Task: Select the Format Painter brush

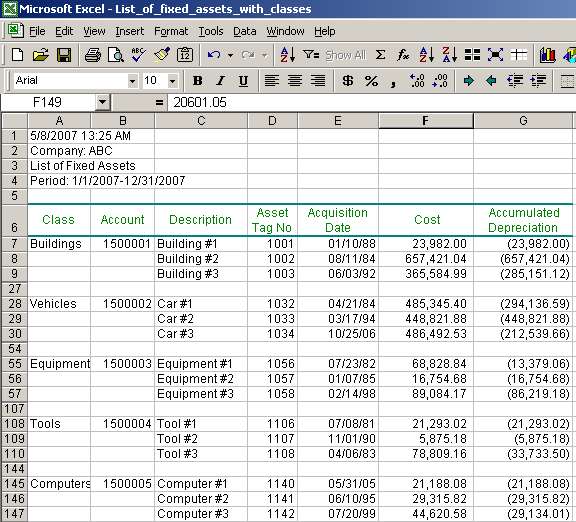Action: 162,55
